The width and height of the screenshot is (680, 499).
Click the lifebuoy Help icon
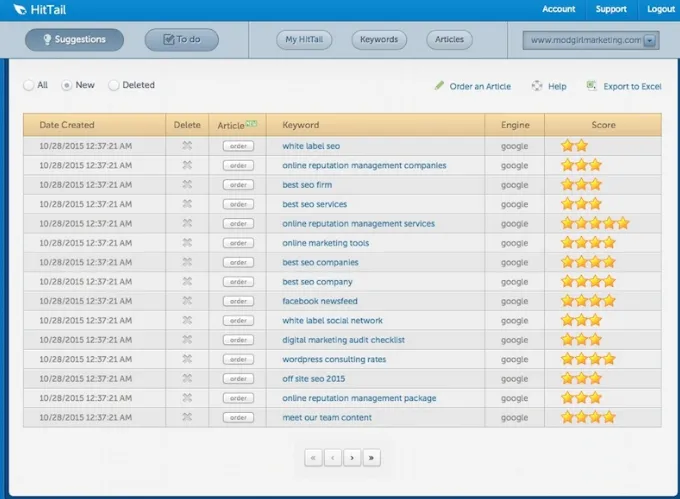537,86
